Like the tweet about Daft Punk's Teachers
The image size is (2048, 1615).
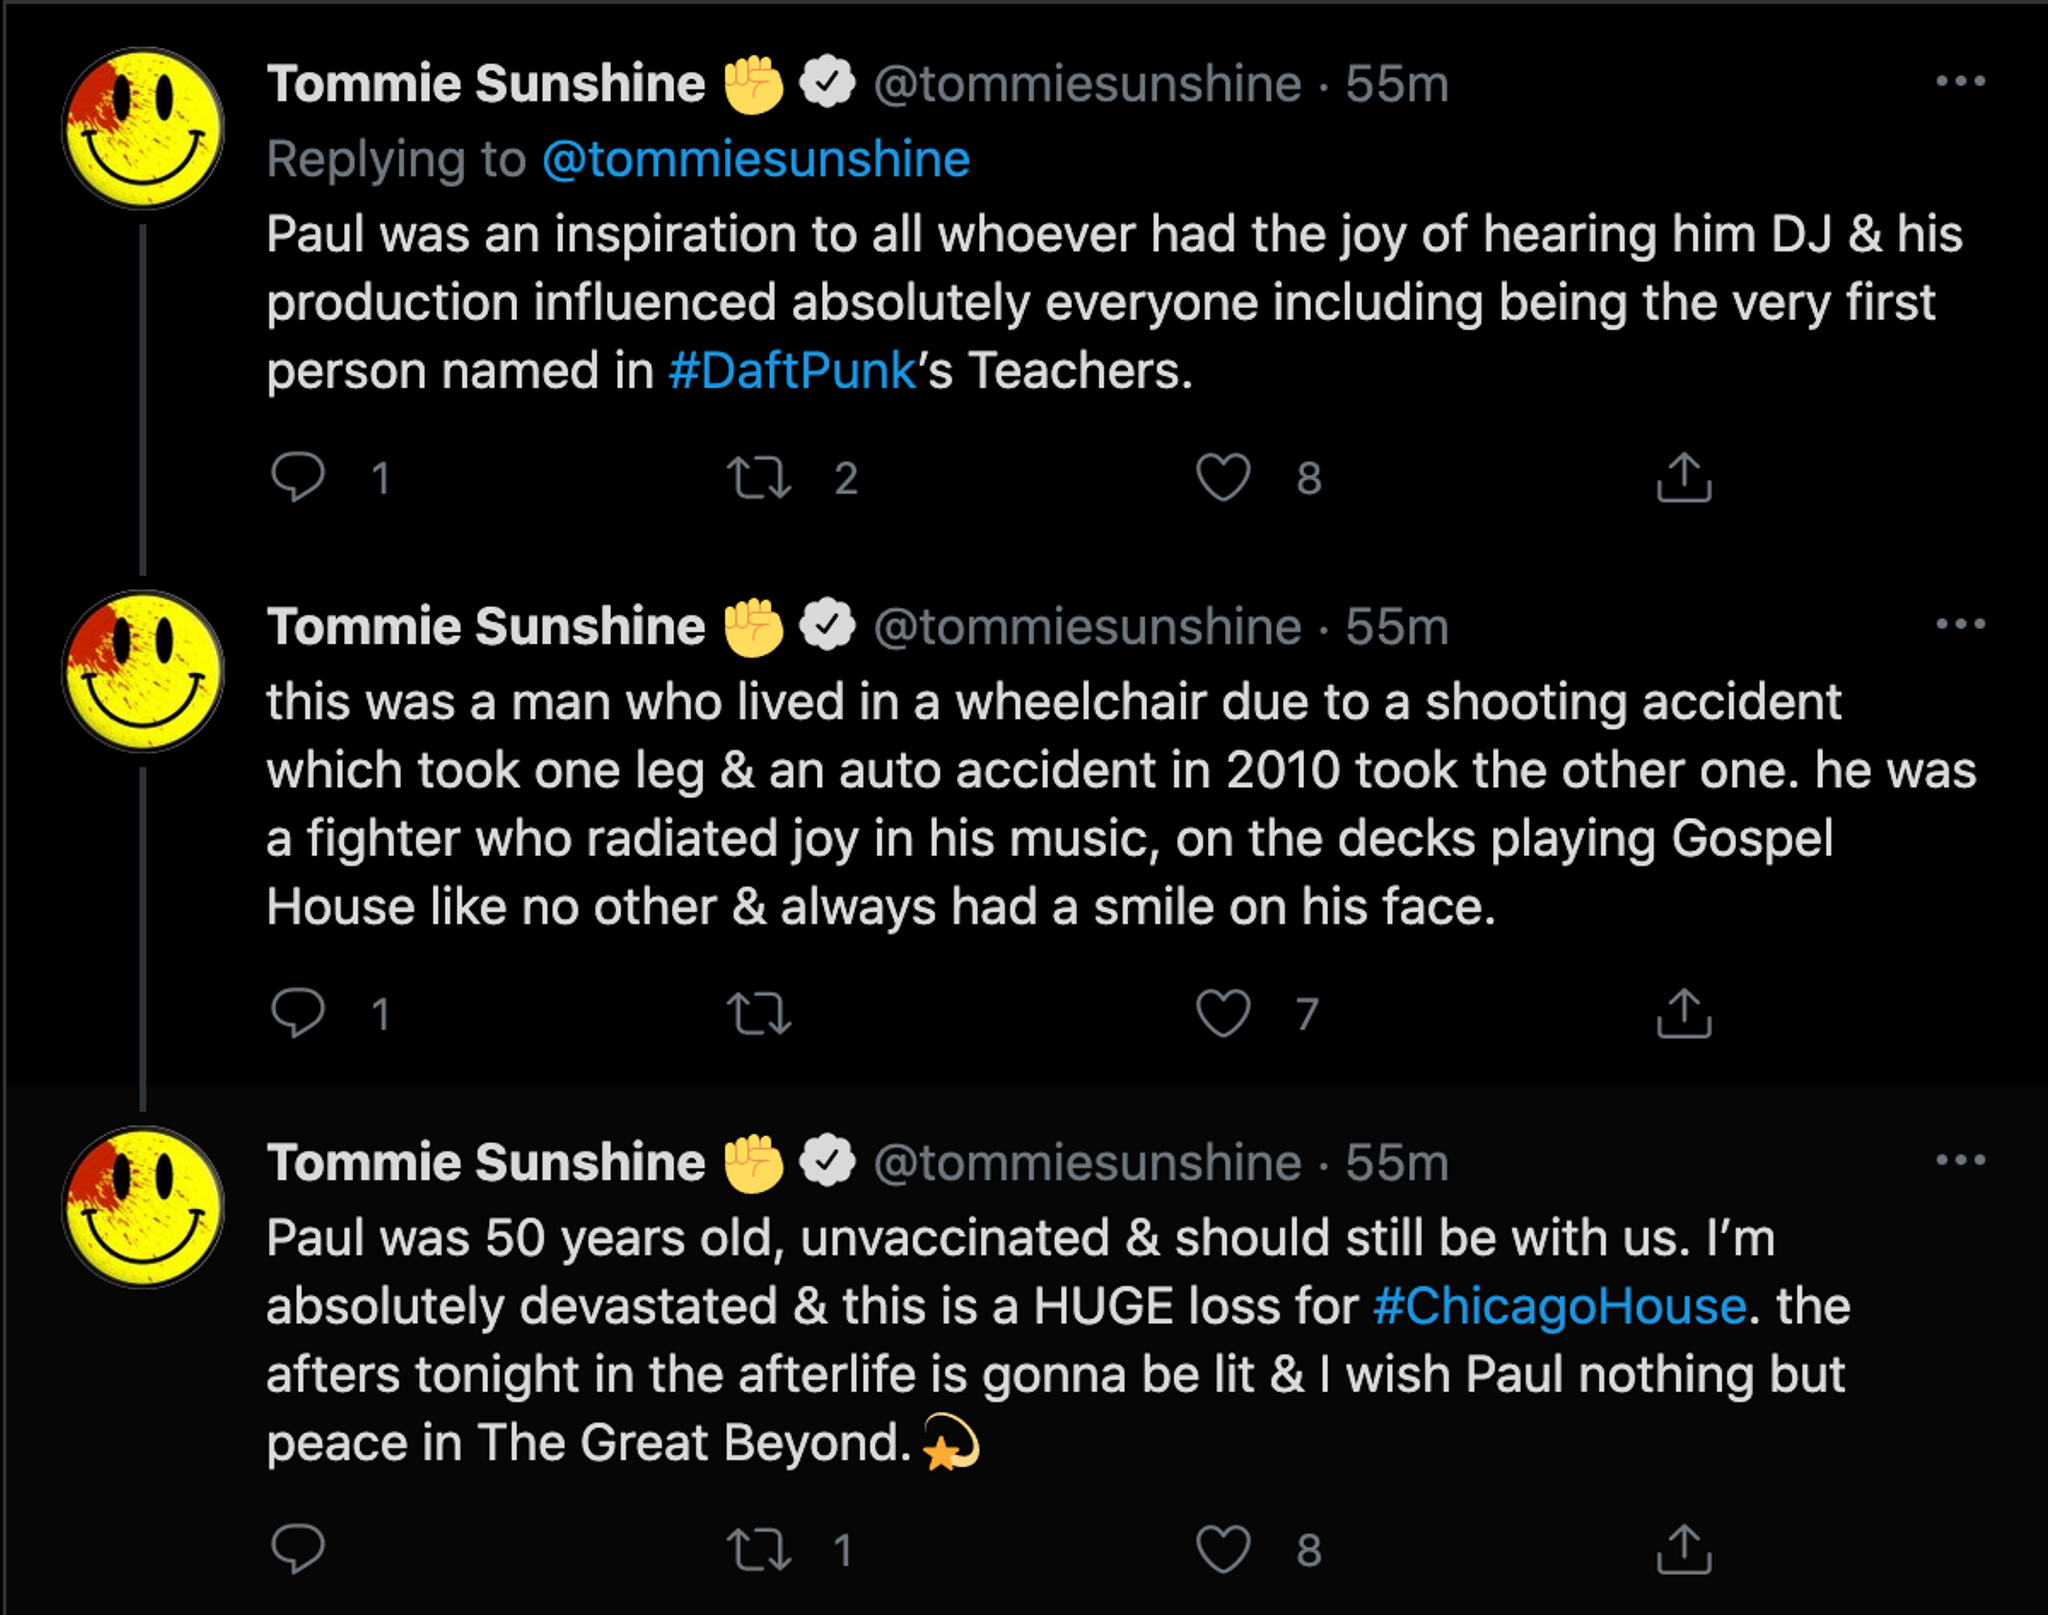click(1223, 477)
